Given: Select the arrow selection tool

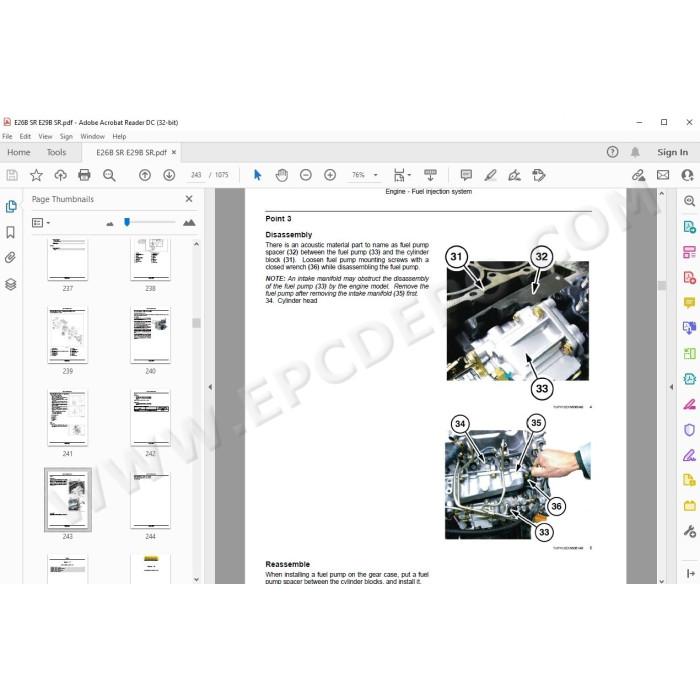Looking at the screenshot, I should 257,175.
